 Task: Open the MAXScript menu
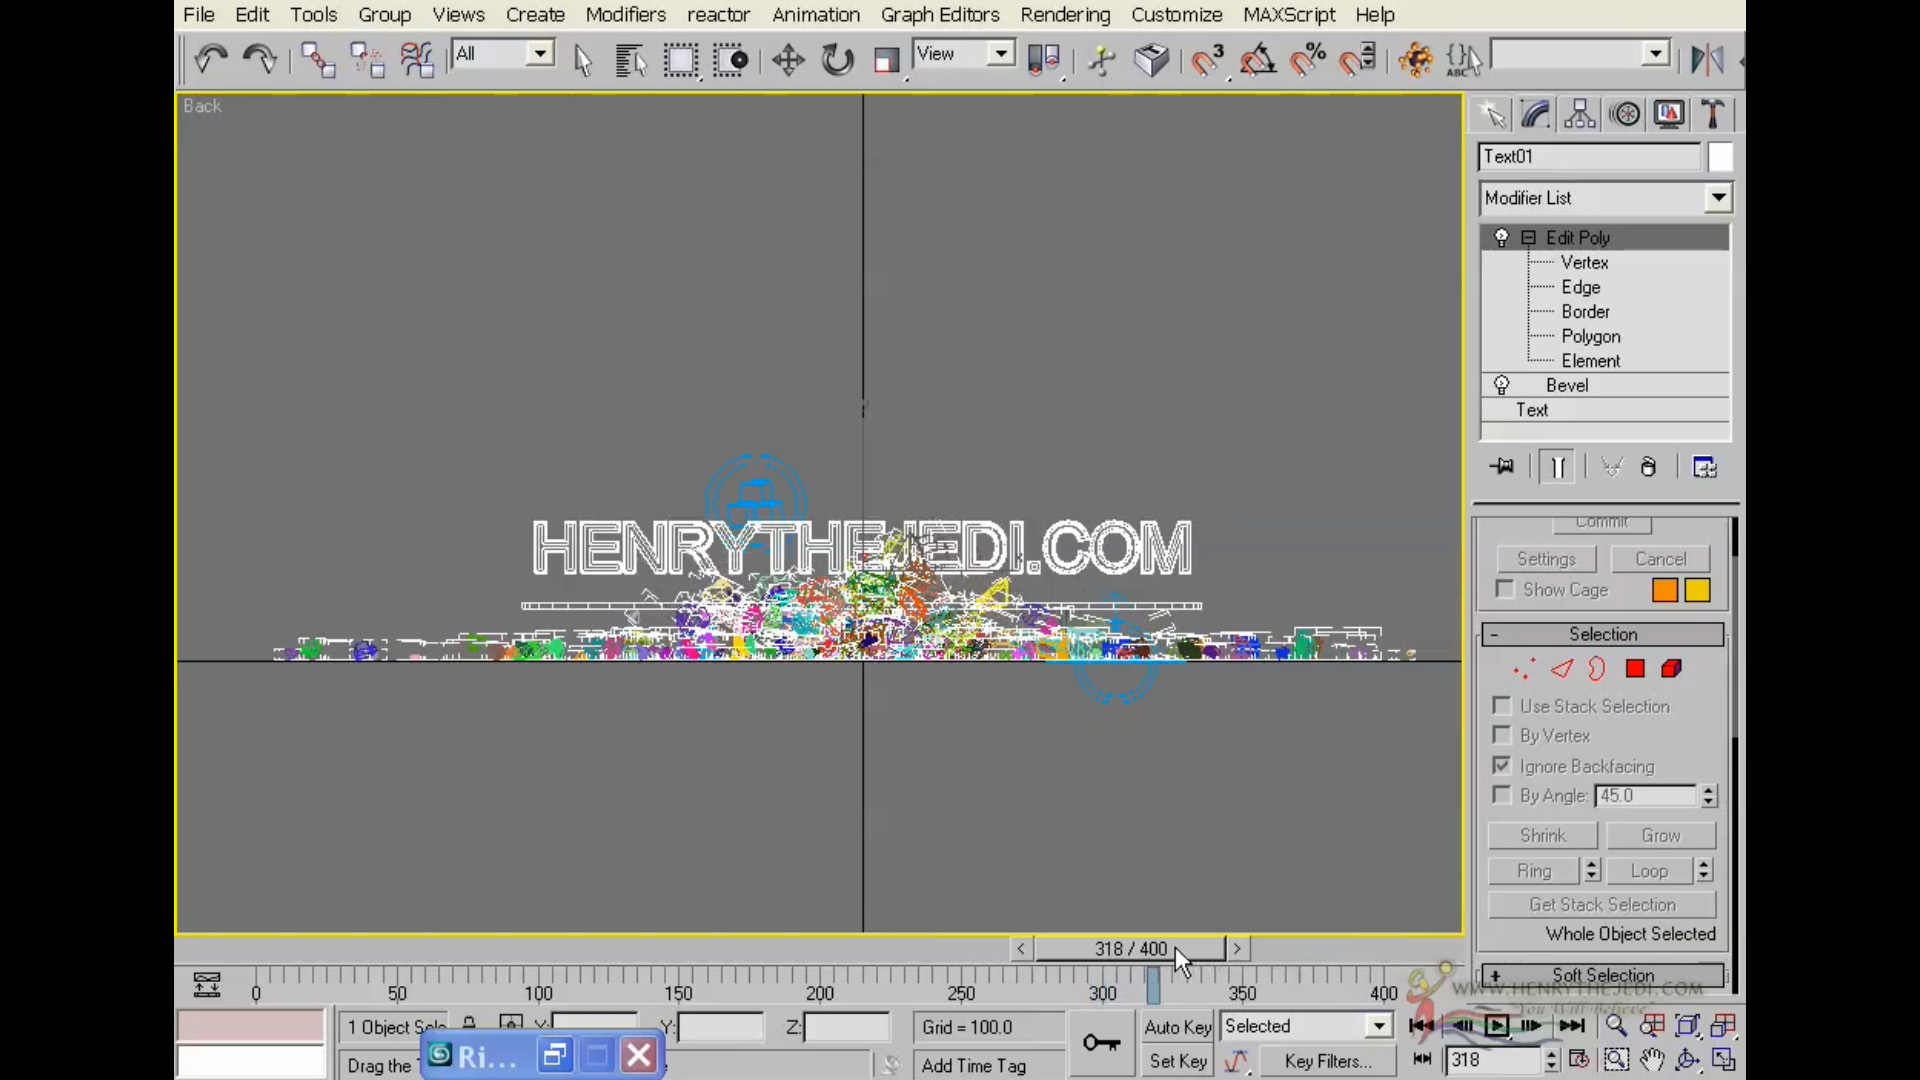click(x=1289, y=15)
